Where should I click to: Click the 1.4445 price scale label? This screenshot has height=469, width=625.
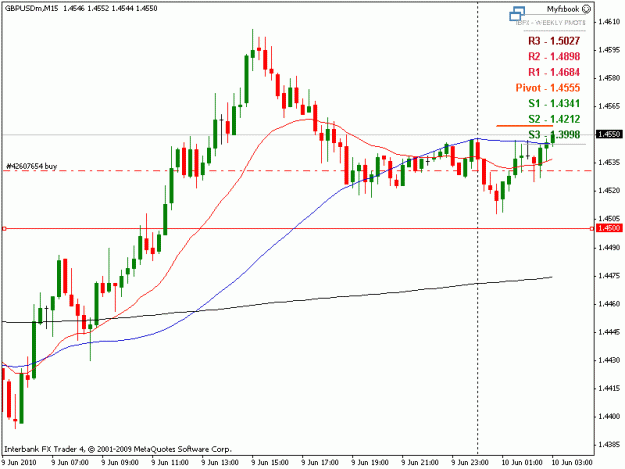609,332
